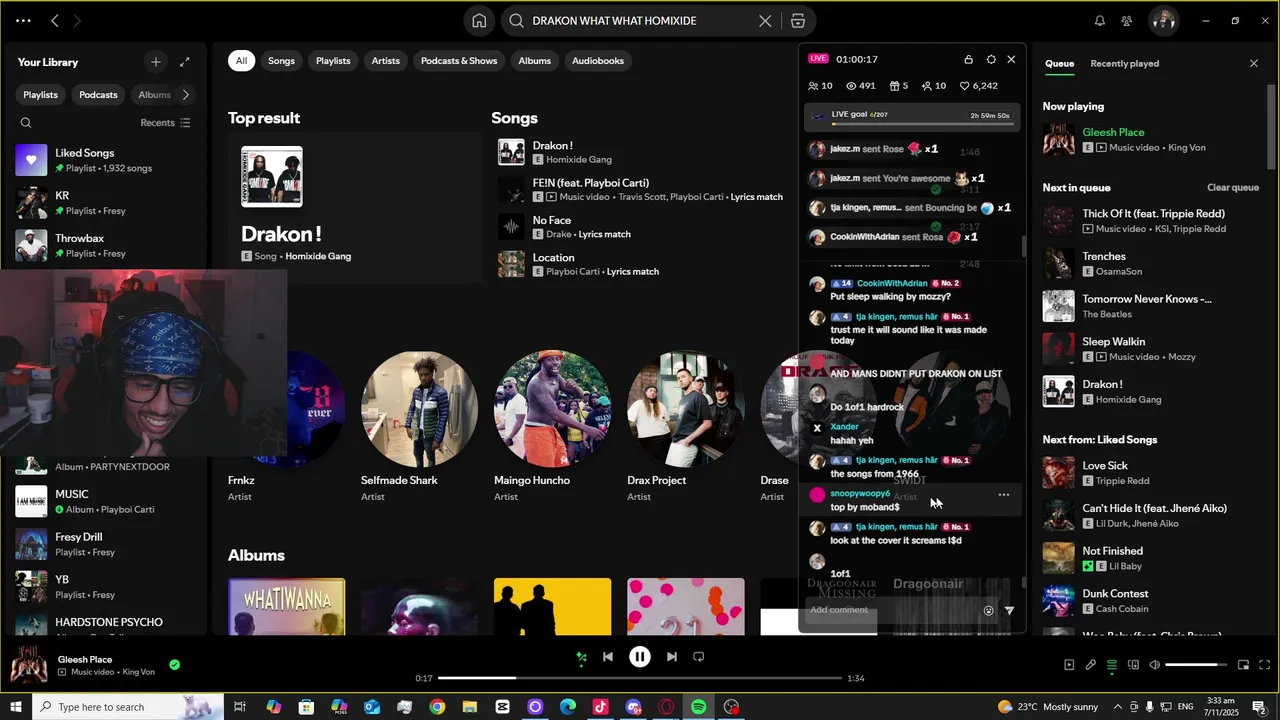
Task: Click the Queue panel scrollbar
Action: point(1272,125)
